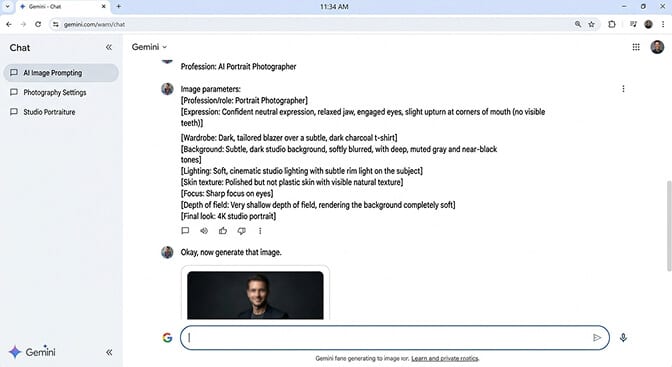
Task: Click the Google G logo by input
Action: tap(168, 338)
